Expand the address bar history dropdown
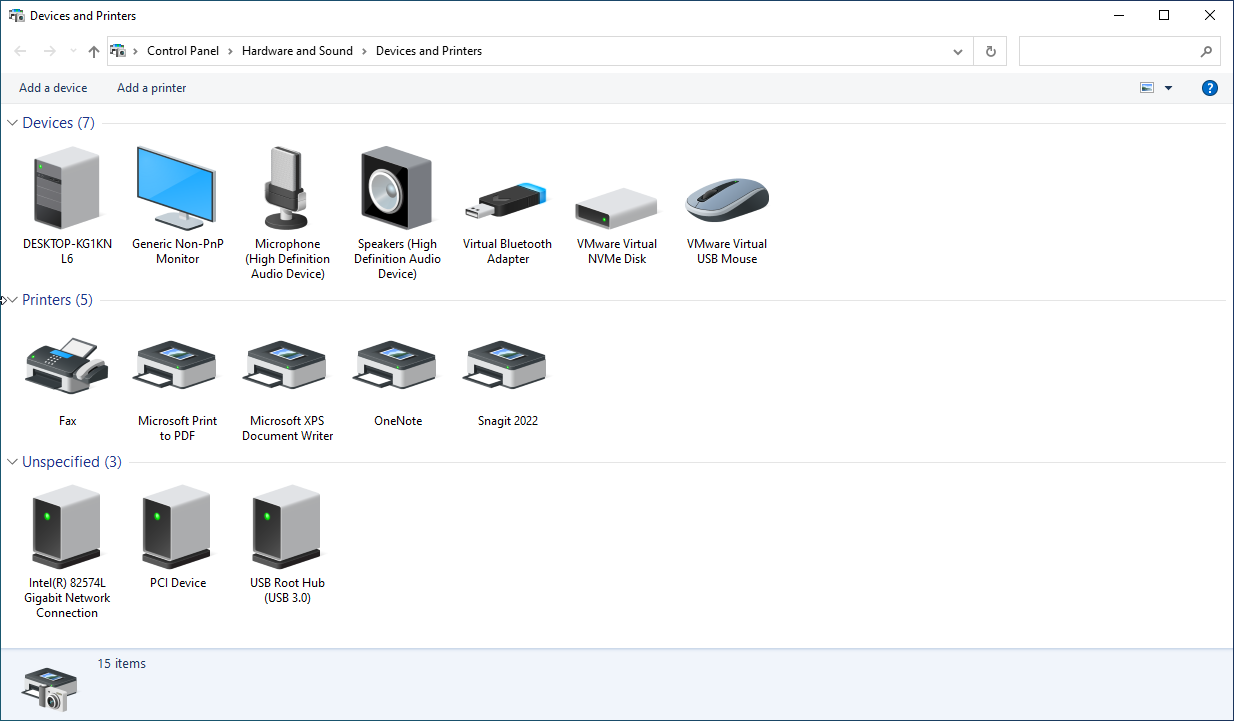Viewport: 1234px width, 721px height. point(958,51)
